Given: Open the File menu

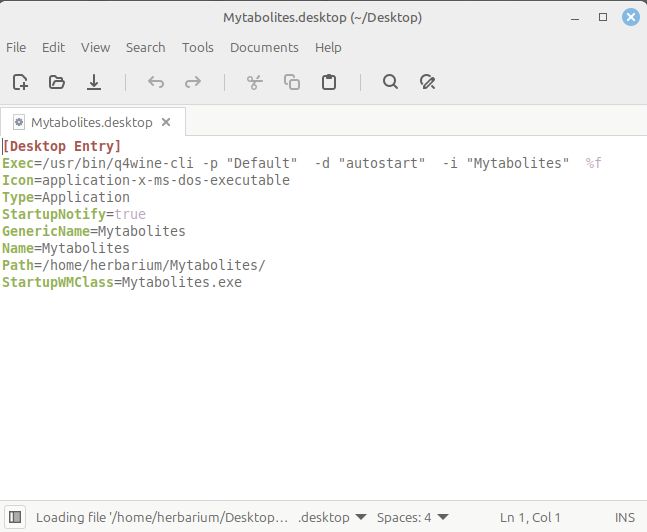Looking at the screenshot, I should (x=16, y=47).
